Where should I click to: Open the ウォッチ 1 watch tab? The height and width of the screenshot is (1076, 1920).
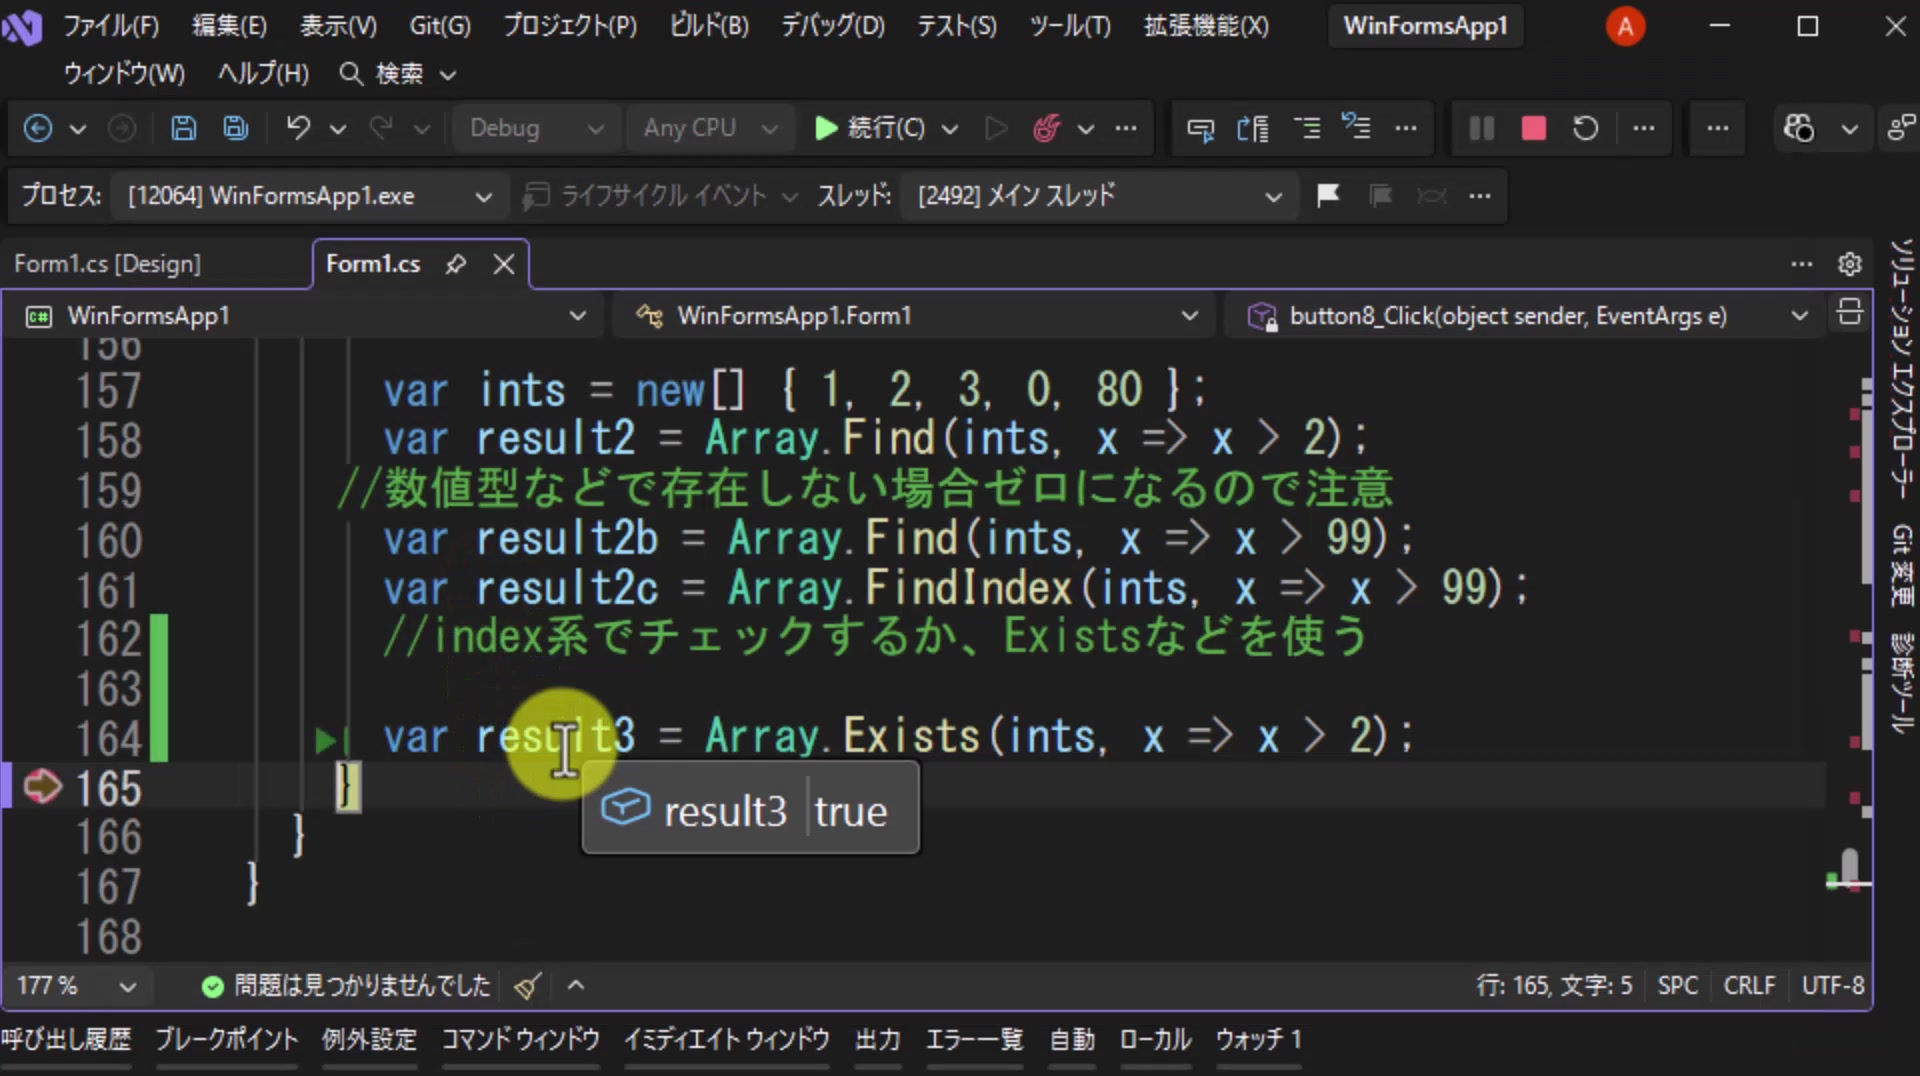1259,1040
